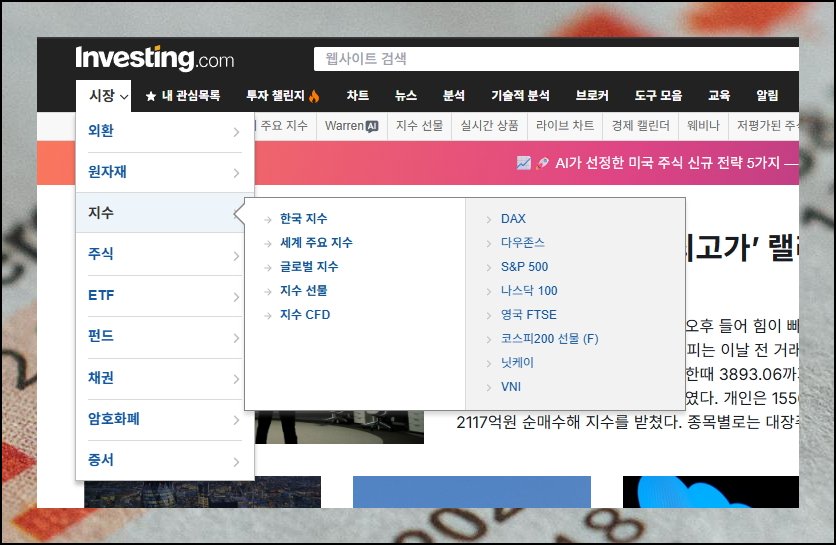Open the 한국 지수 link
Viewport: 836px width, 545px height.
pyautogui.click(x=304, y=219)
